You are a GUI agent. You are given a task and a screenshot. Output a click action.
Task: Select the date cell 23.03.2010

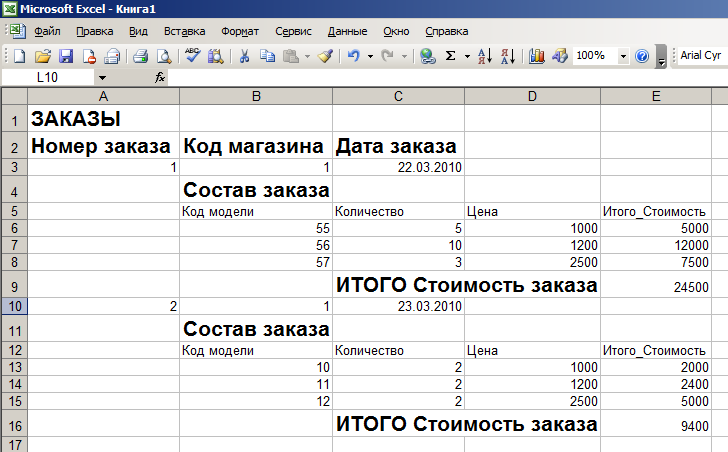398,306
